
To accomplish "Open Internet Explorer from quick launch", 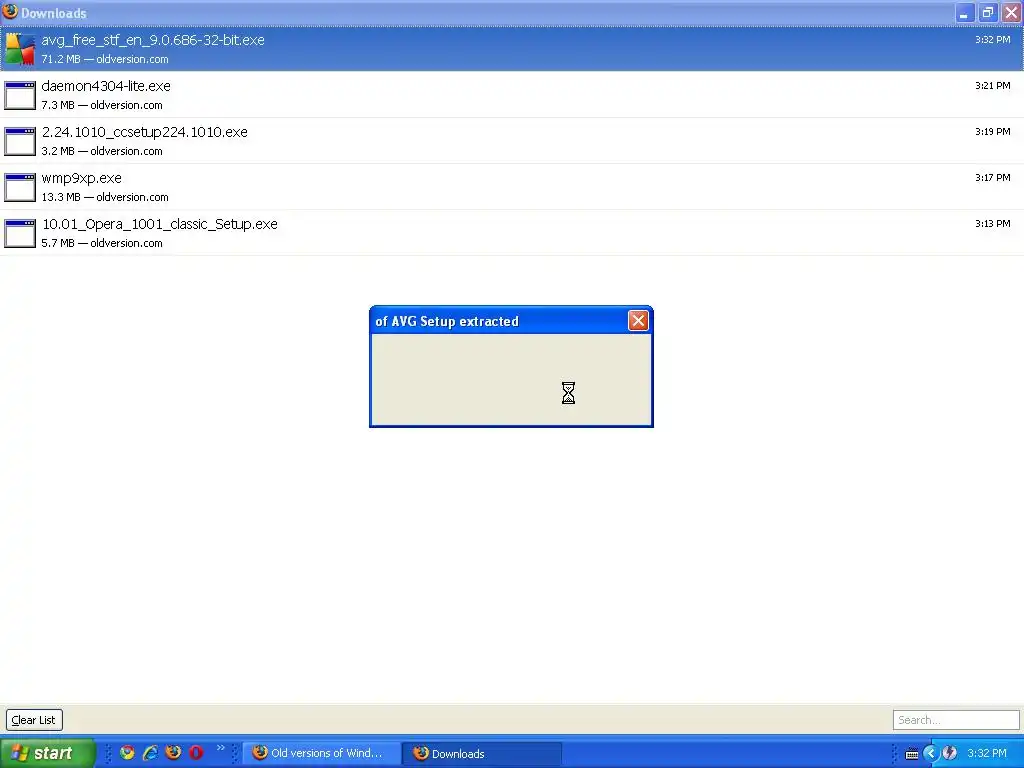I will [x=150, y=752].
